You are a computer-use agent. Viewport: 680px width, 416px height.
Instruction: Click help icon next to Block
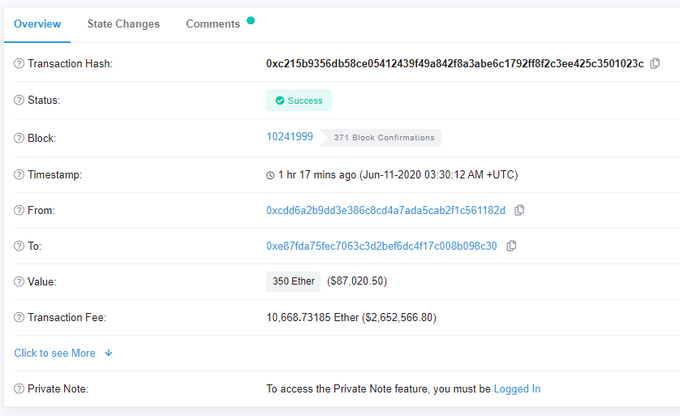click(x=19, y=138)
